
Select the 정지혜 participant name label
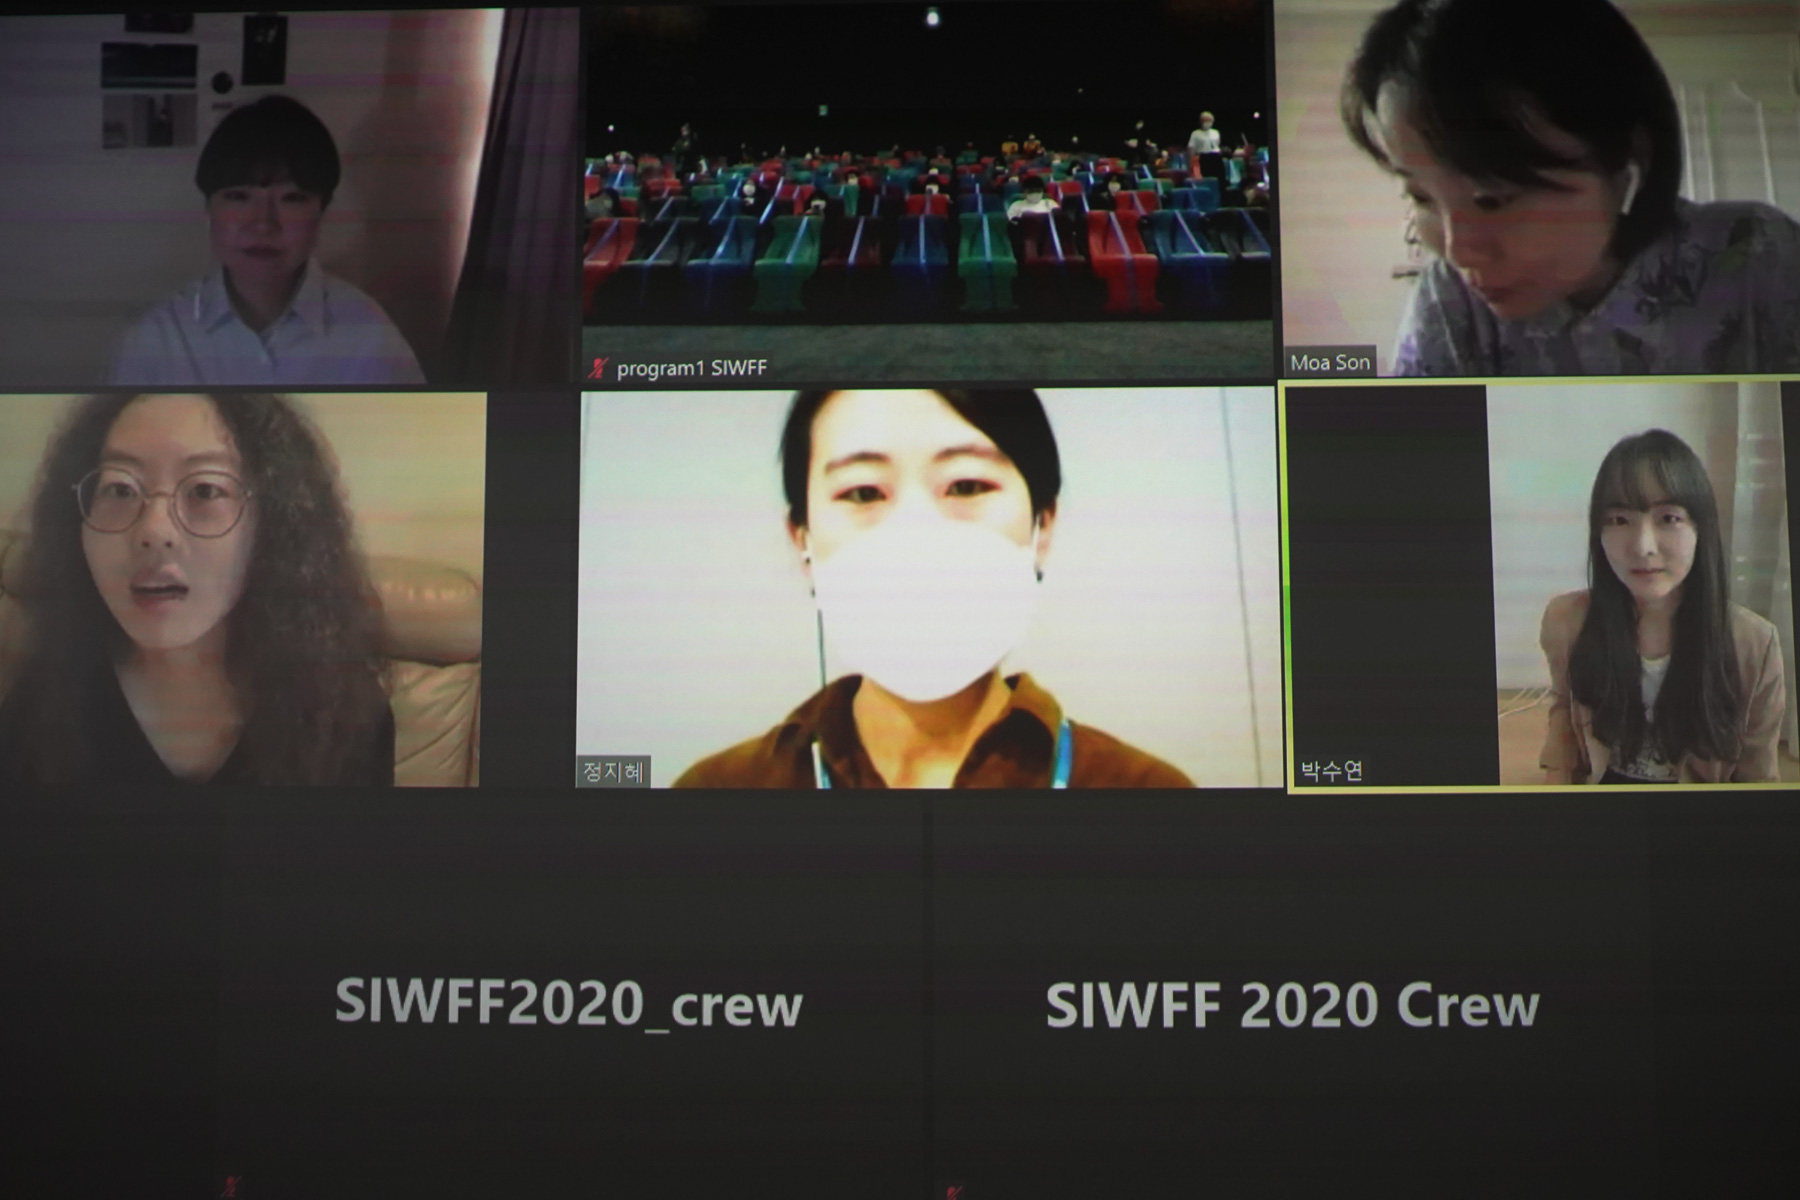pyautogui.click(x=613, y=772)
